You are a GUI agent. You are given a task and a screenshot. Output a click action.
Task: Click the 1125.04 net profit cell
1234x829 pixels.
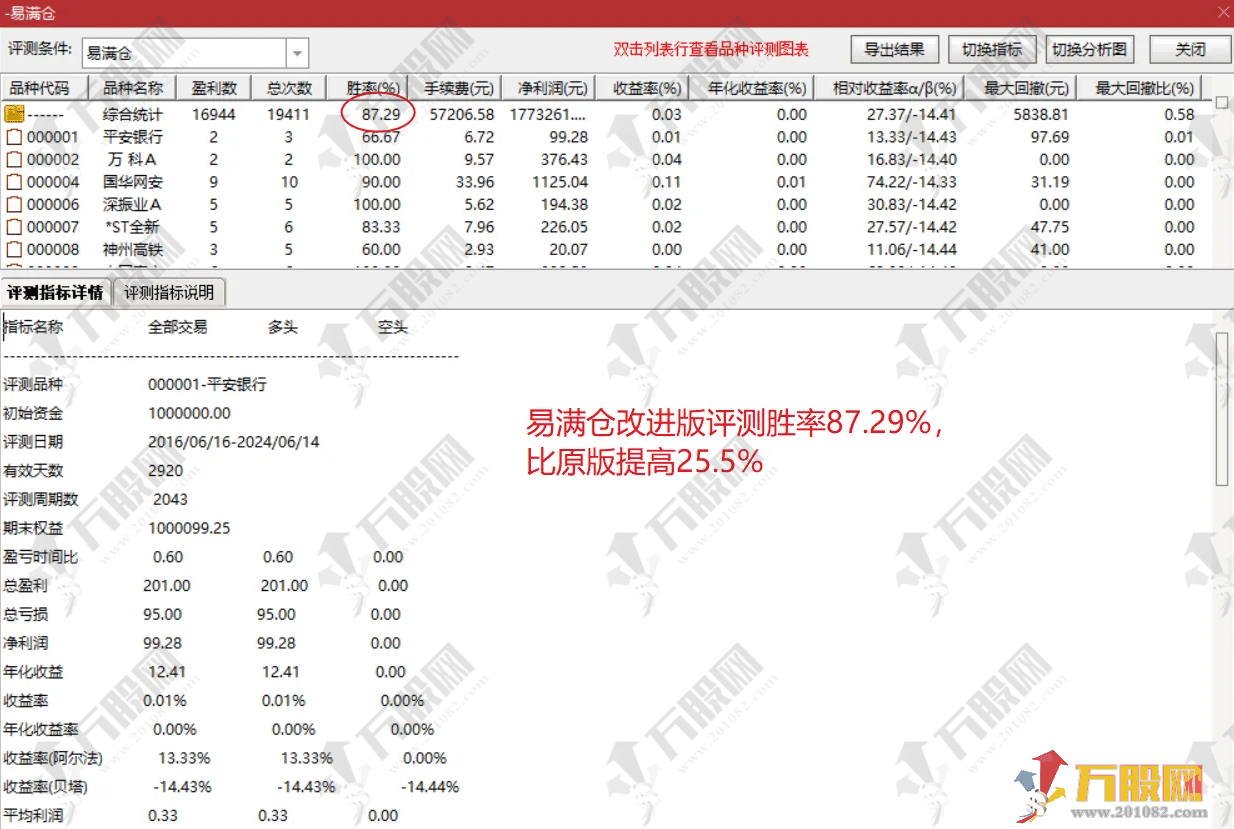tap(559, 182)
